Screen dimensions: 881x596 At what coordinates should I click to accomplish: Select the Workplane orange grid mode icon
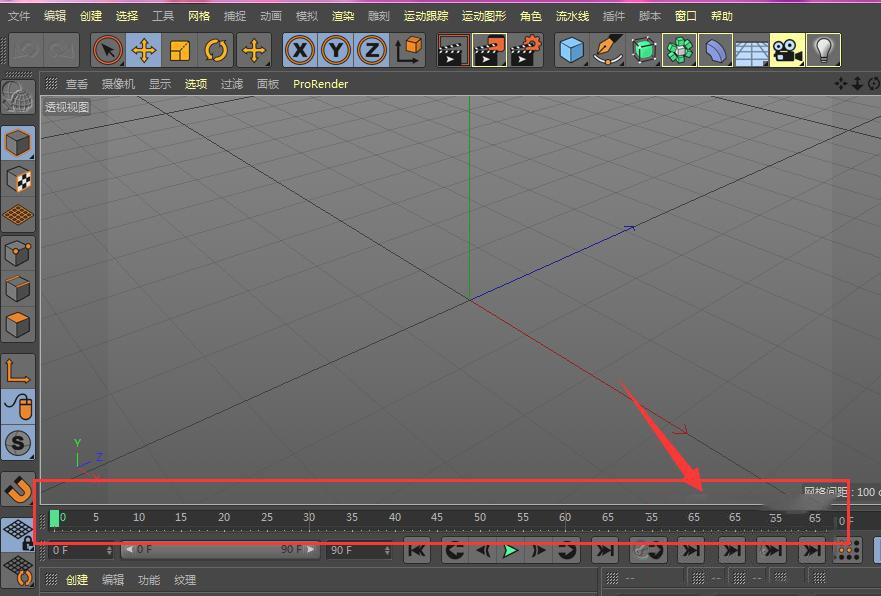point(17,215)
